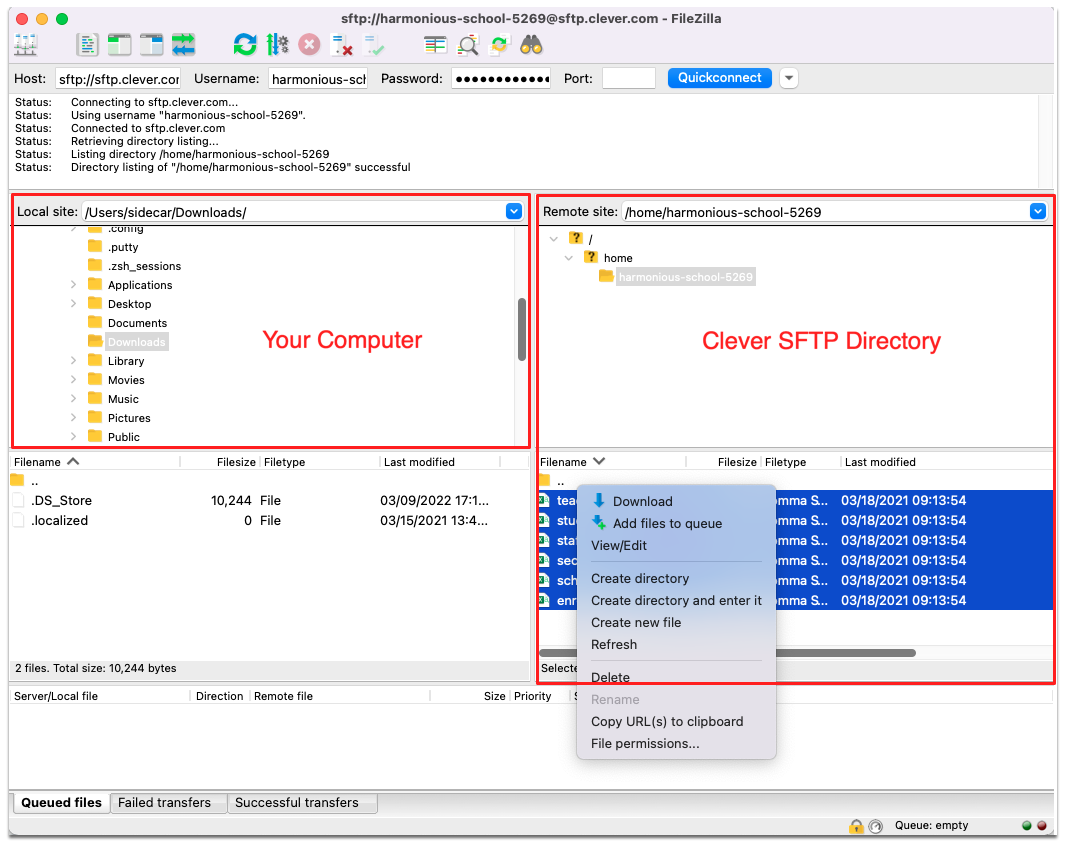
Task: Open the Remote site path dropdown
Action: tap(1037, 211)
